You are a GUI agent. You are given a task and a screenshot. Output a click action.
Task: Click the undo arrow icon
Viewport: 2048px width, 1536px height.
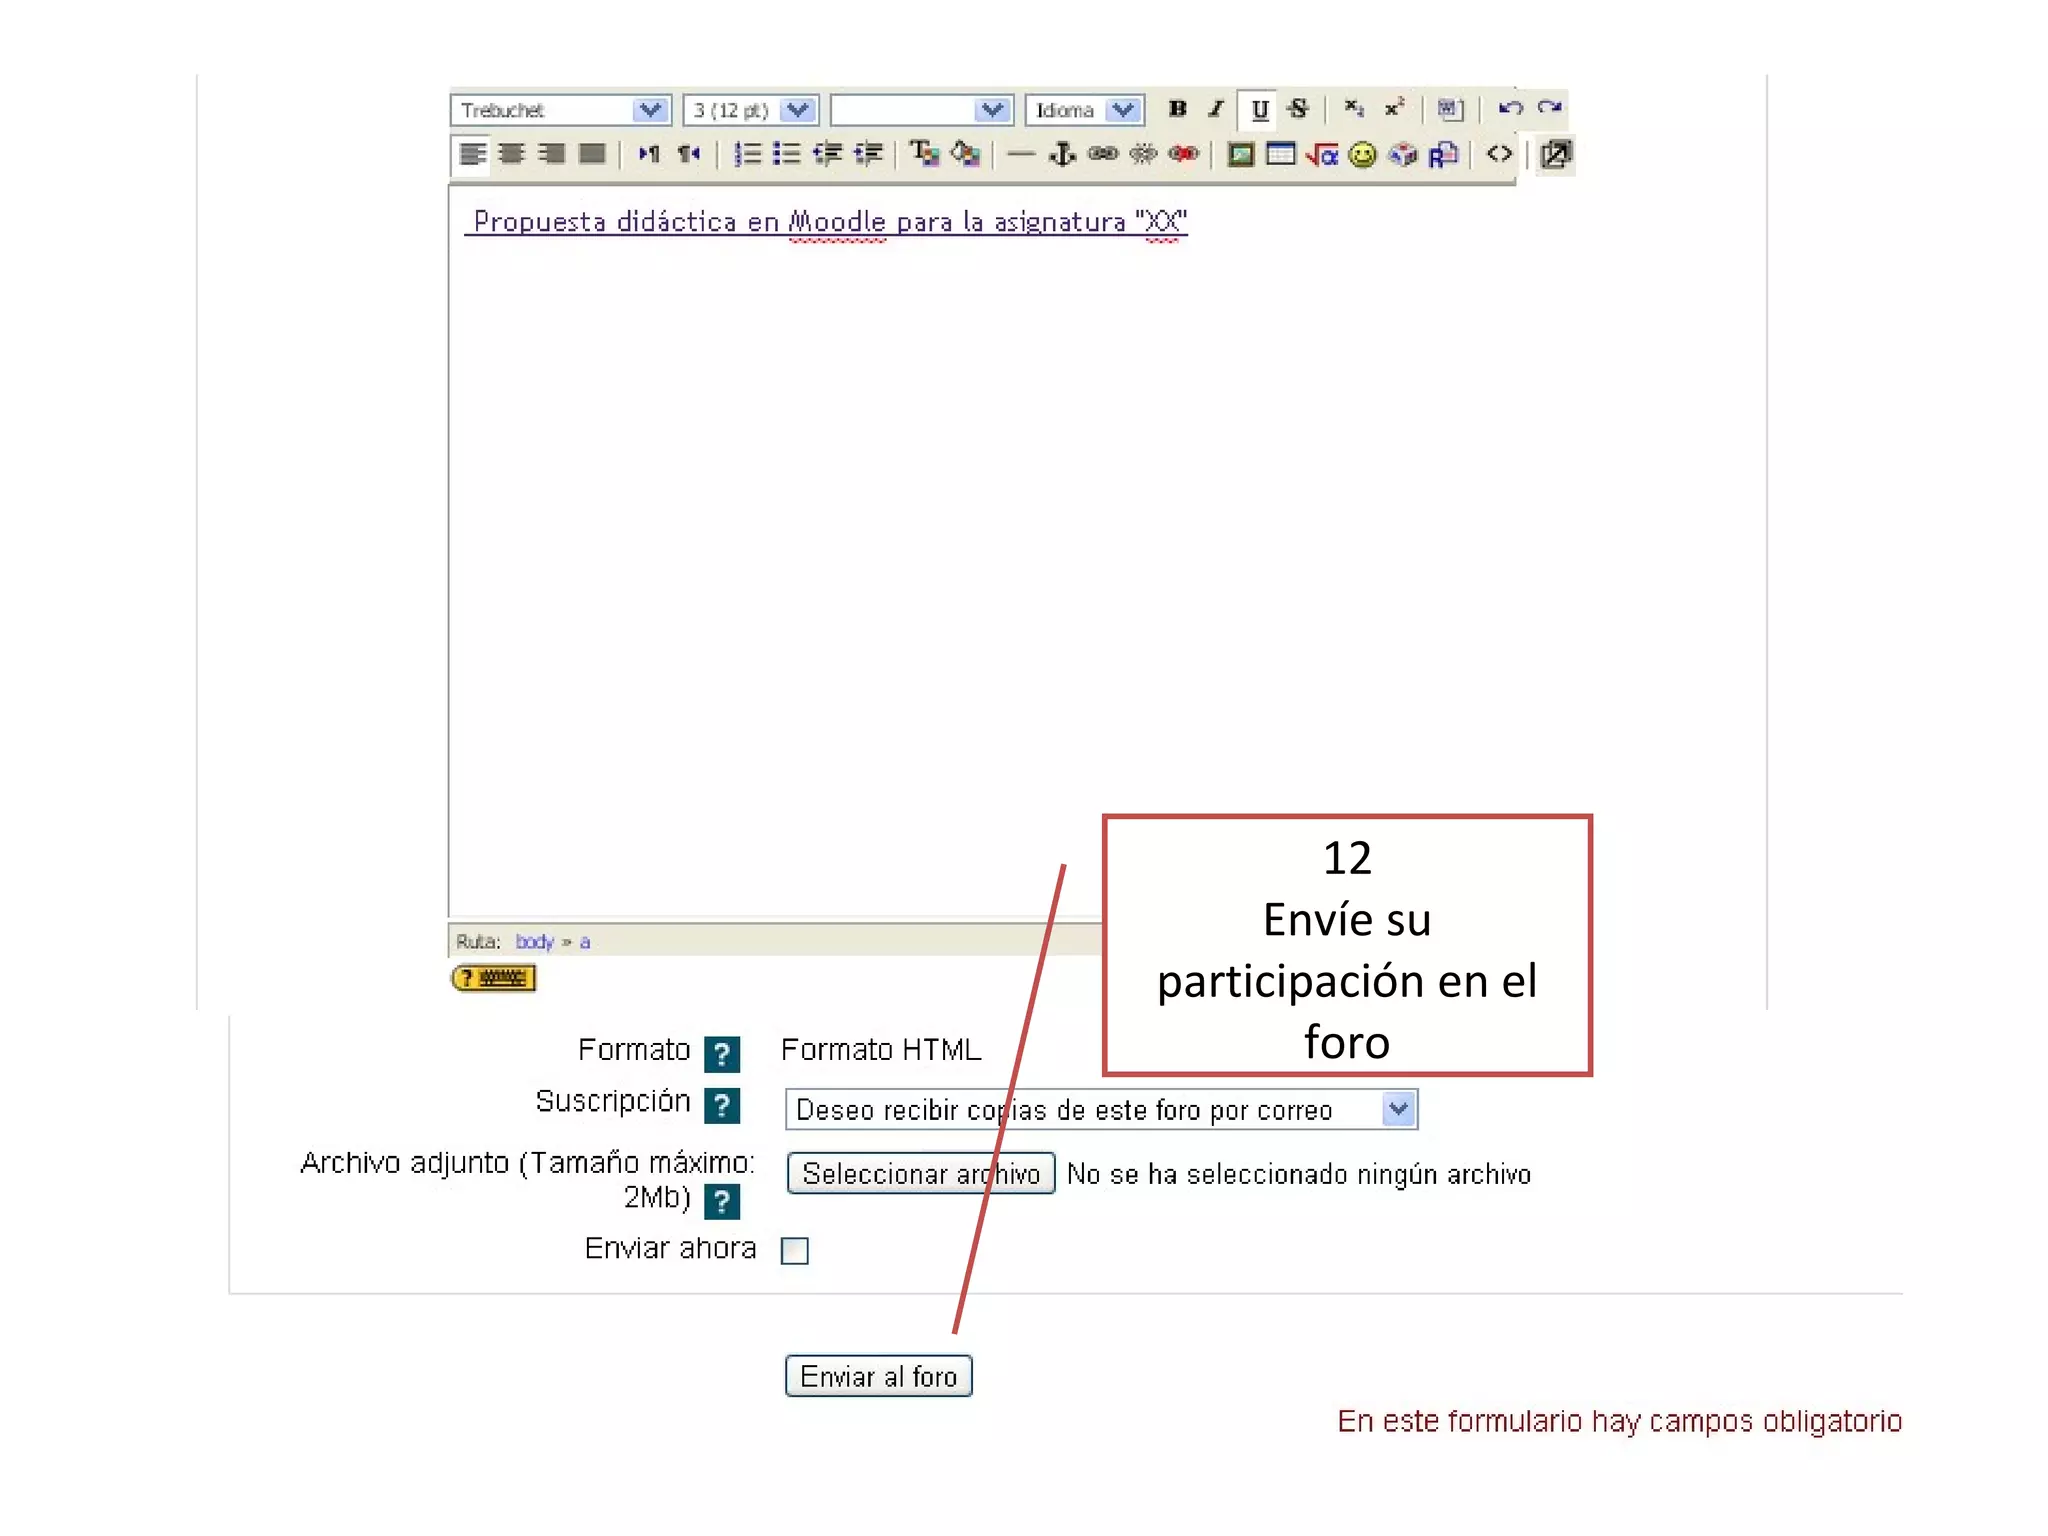coord(1510,108)
